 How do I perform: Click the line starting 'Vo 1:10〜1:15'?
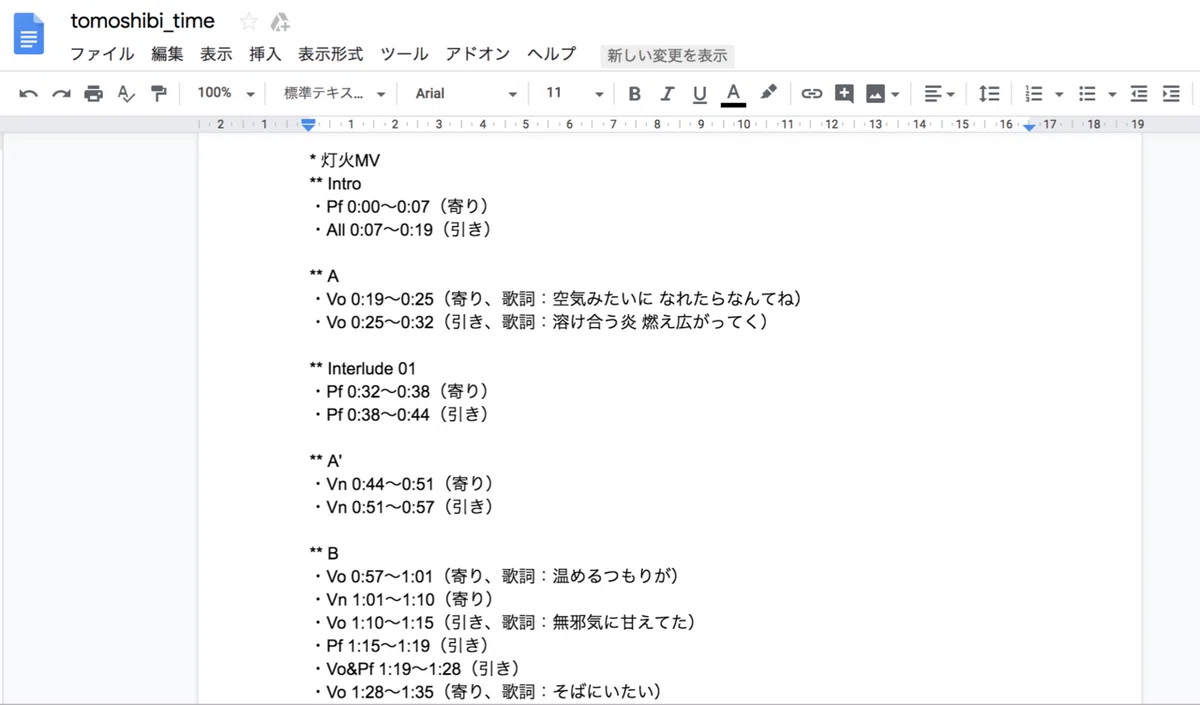(506, 622)
